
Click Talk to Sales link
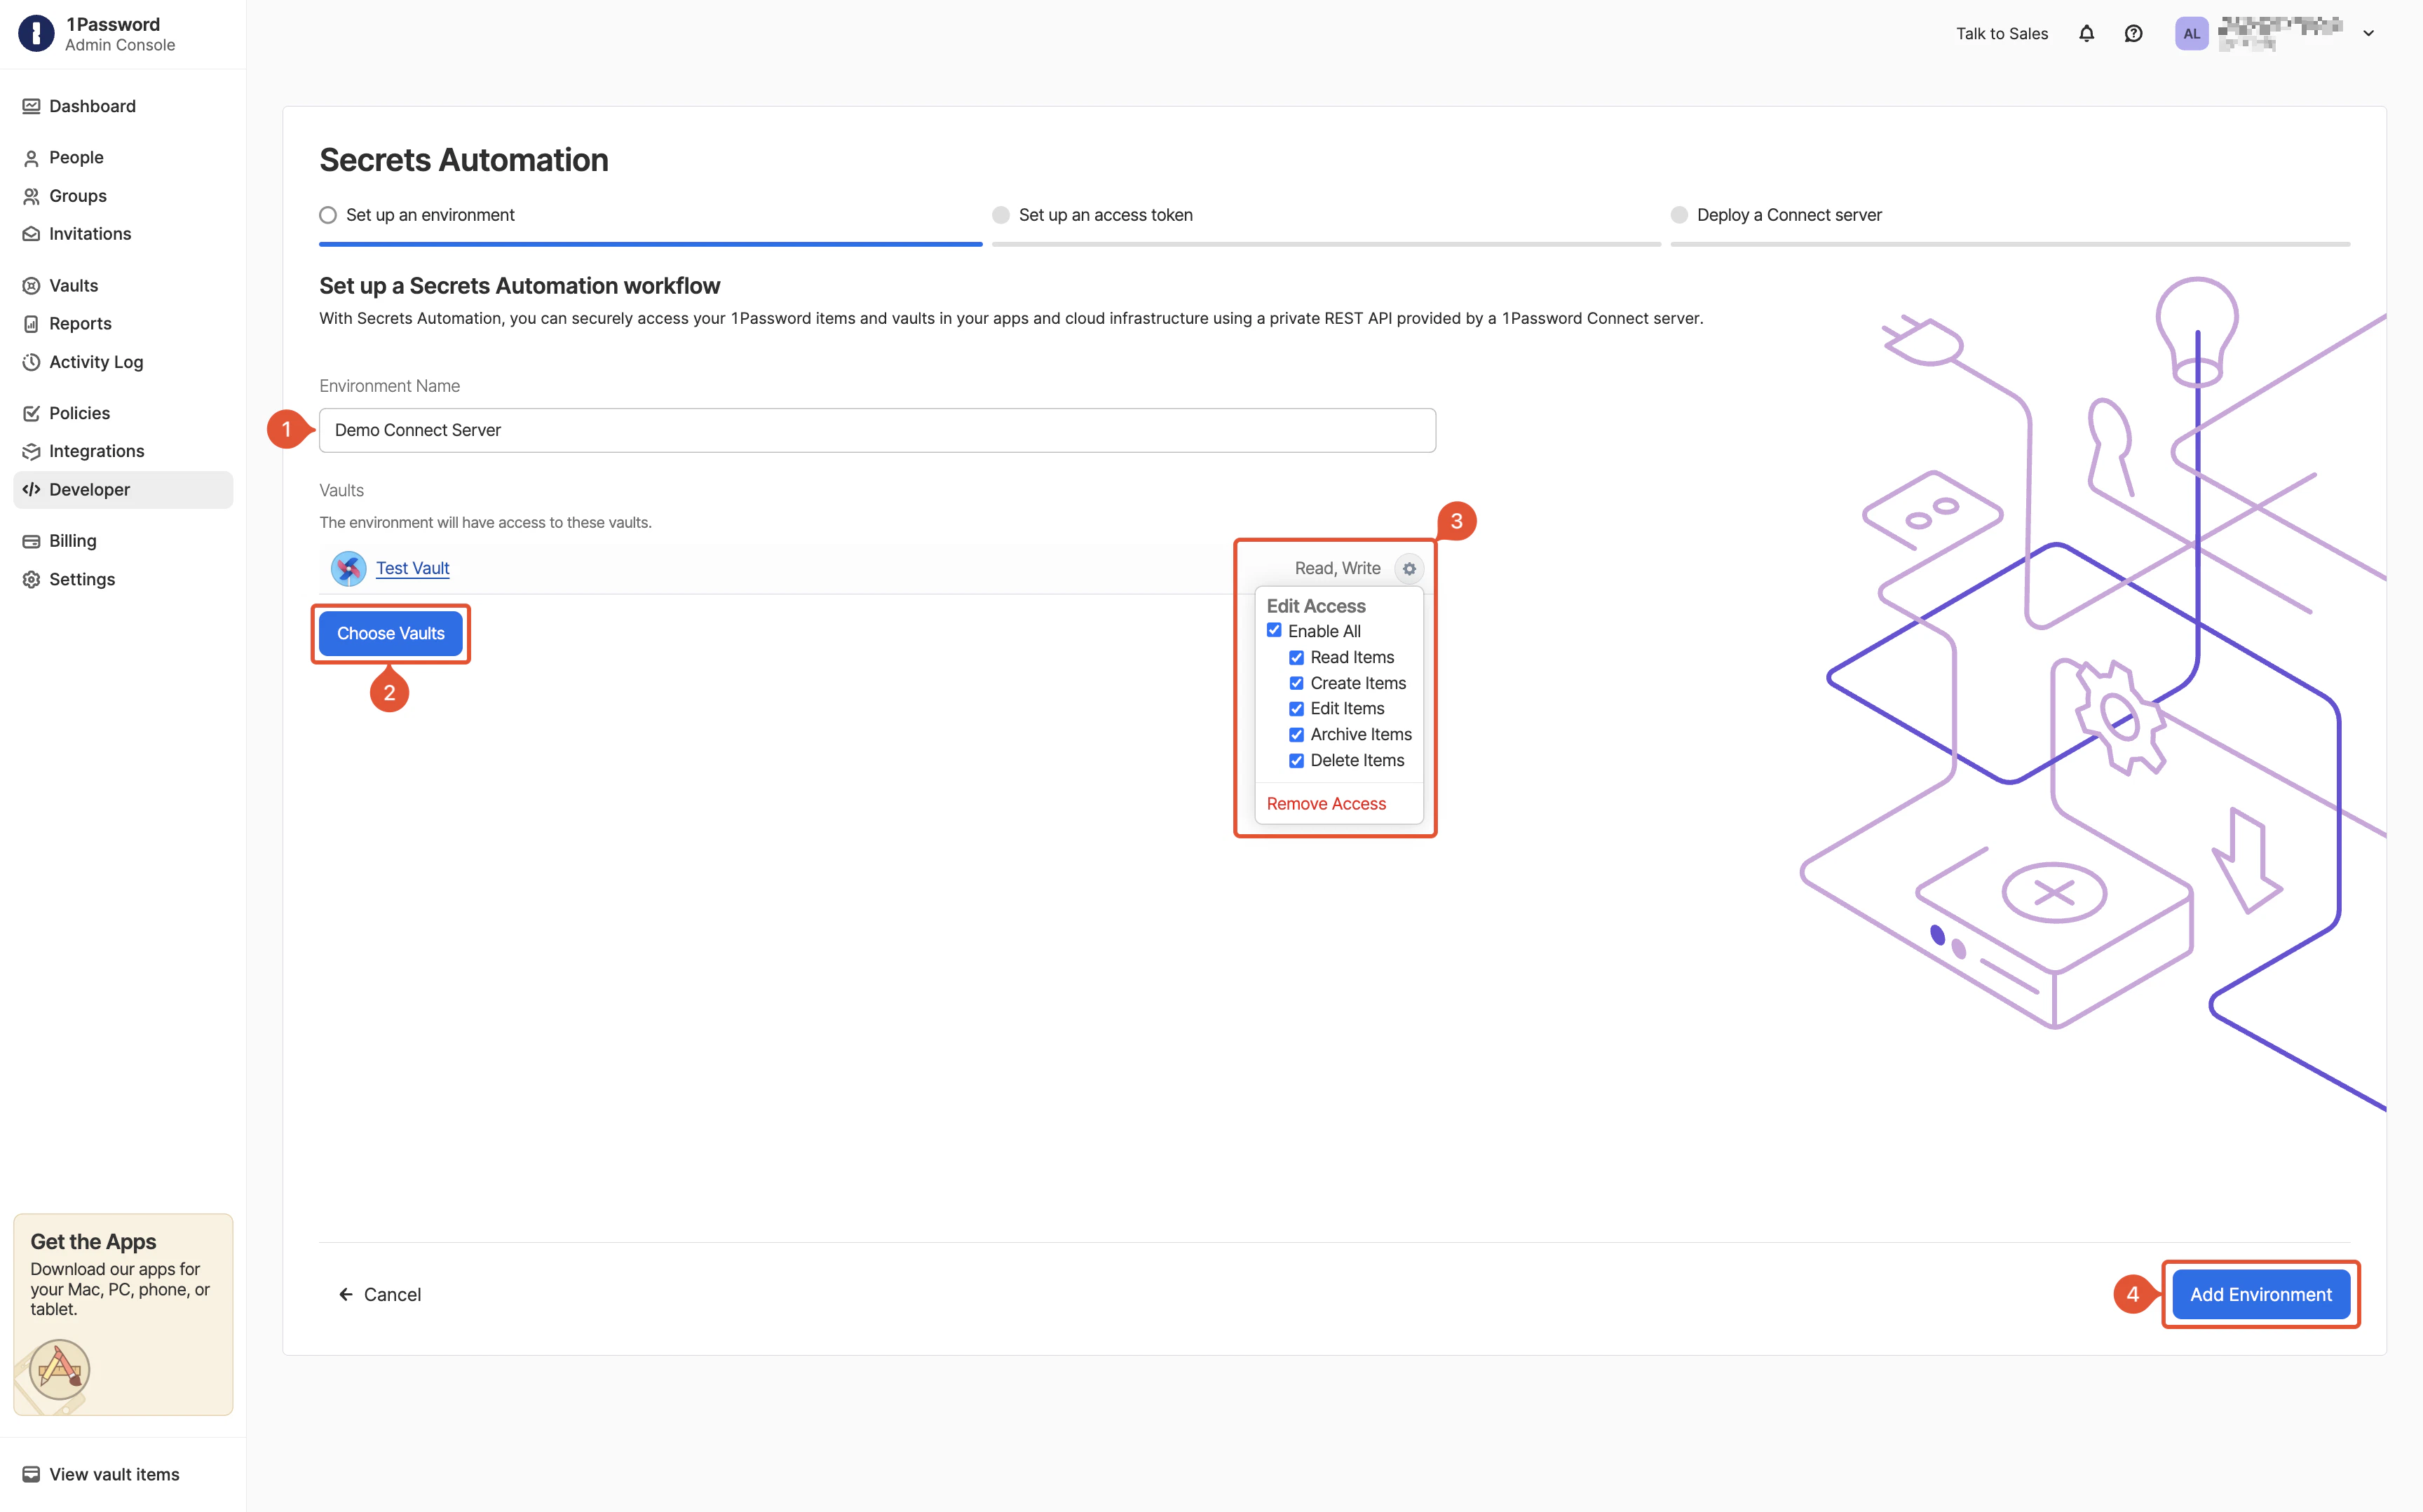(2001, 34)
